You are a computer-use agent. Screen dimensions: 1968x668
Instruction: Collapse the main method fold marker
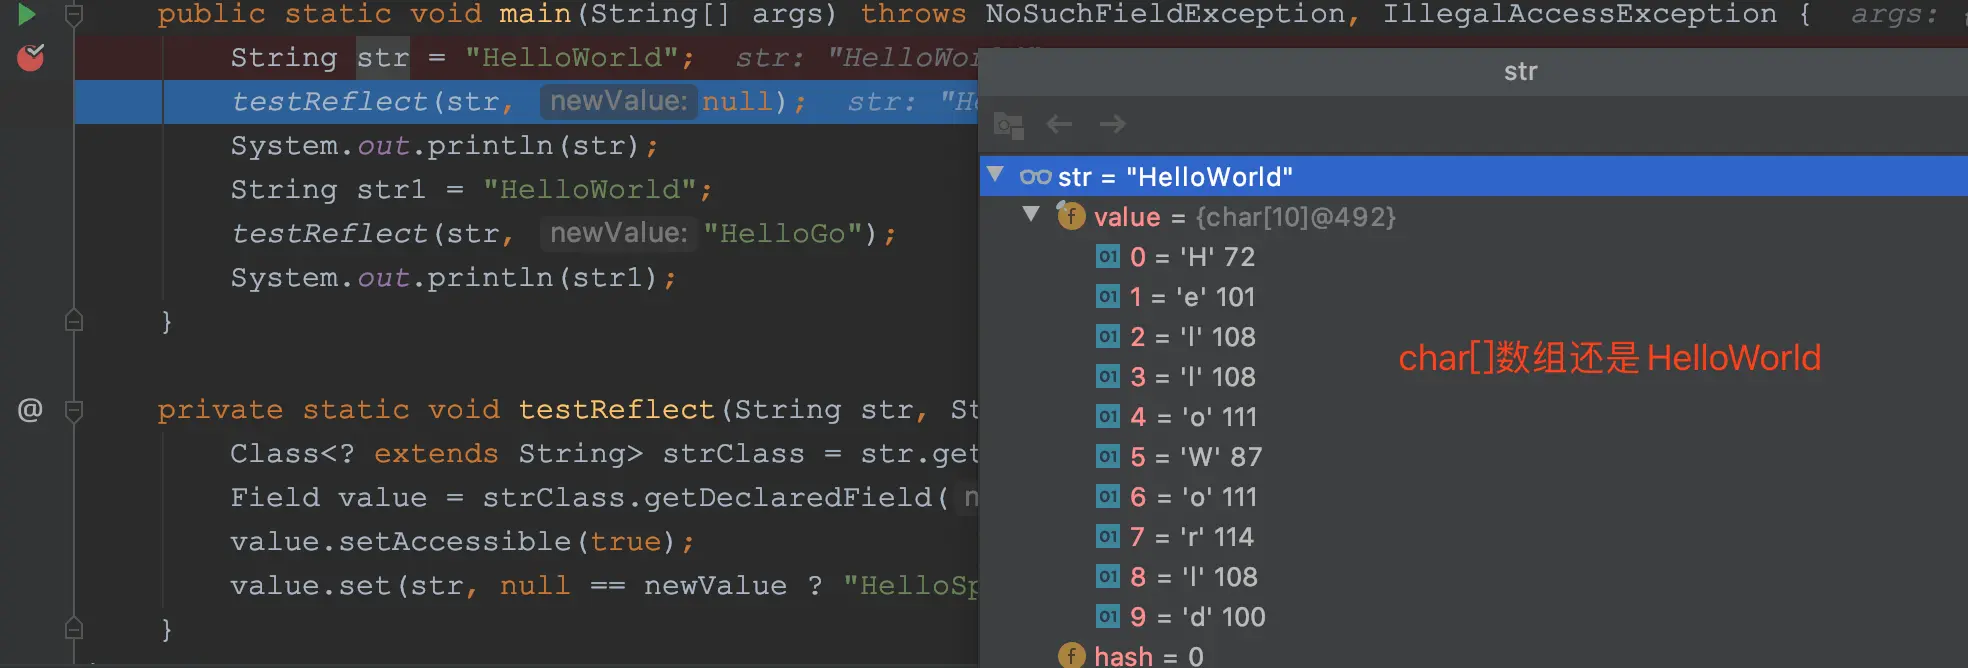click(73, 14)
